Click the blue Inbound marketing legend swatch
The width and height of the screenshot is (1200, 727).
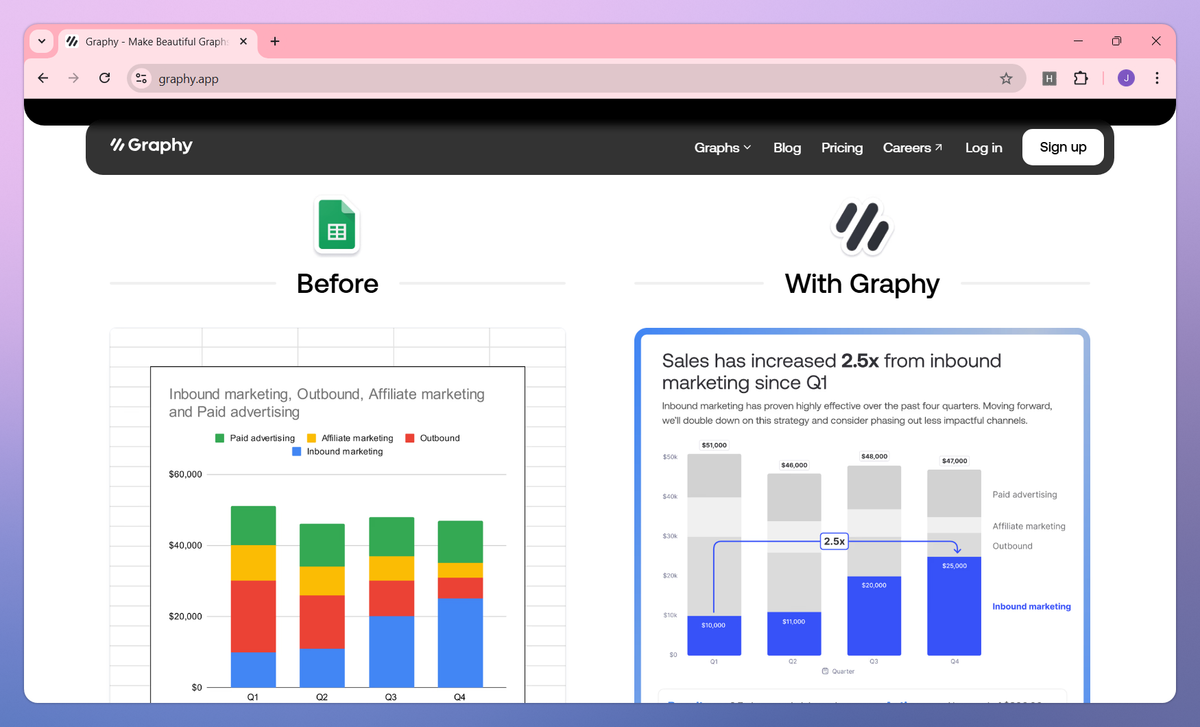[297, 452]
